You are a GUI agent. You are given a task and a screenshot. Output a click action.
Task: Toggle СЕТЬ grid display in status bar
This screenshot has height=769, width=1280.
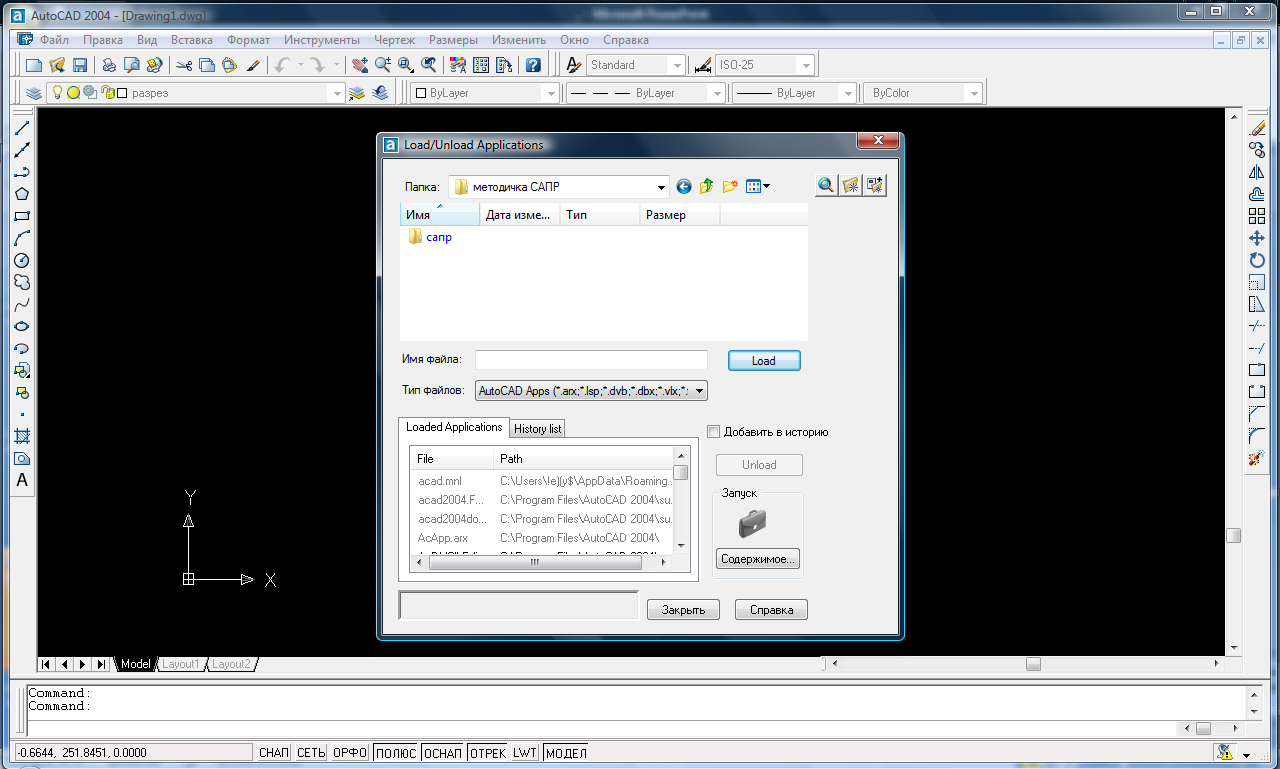311,753
